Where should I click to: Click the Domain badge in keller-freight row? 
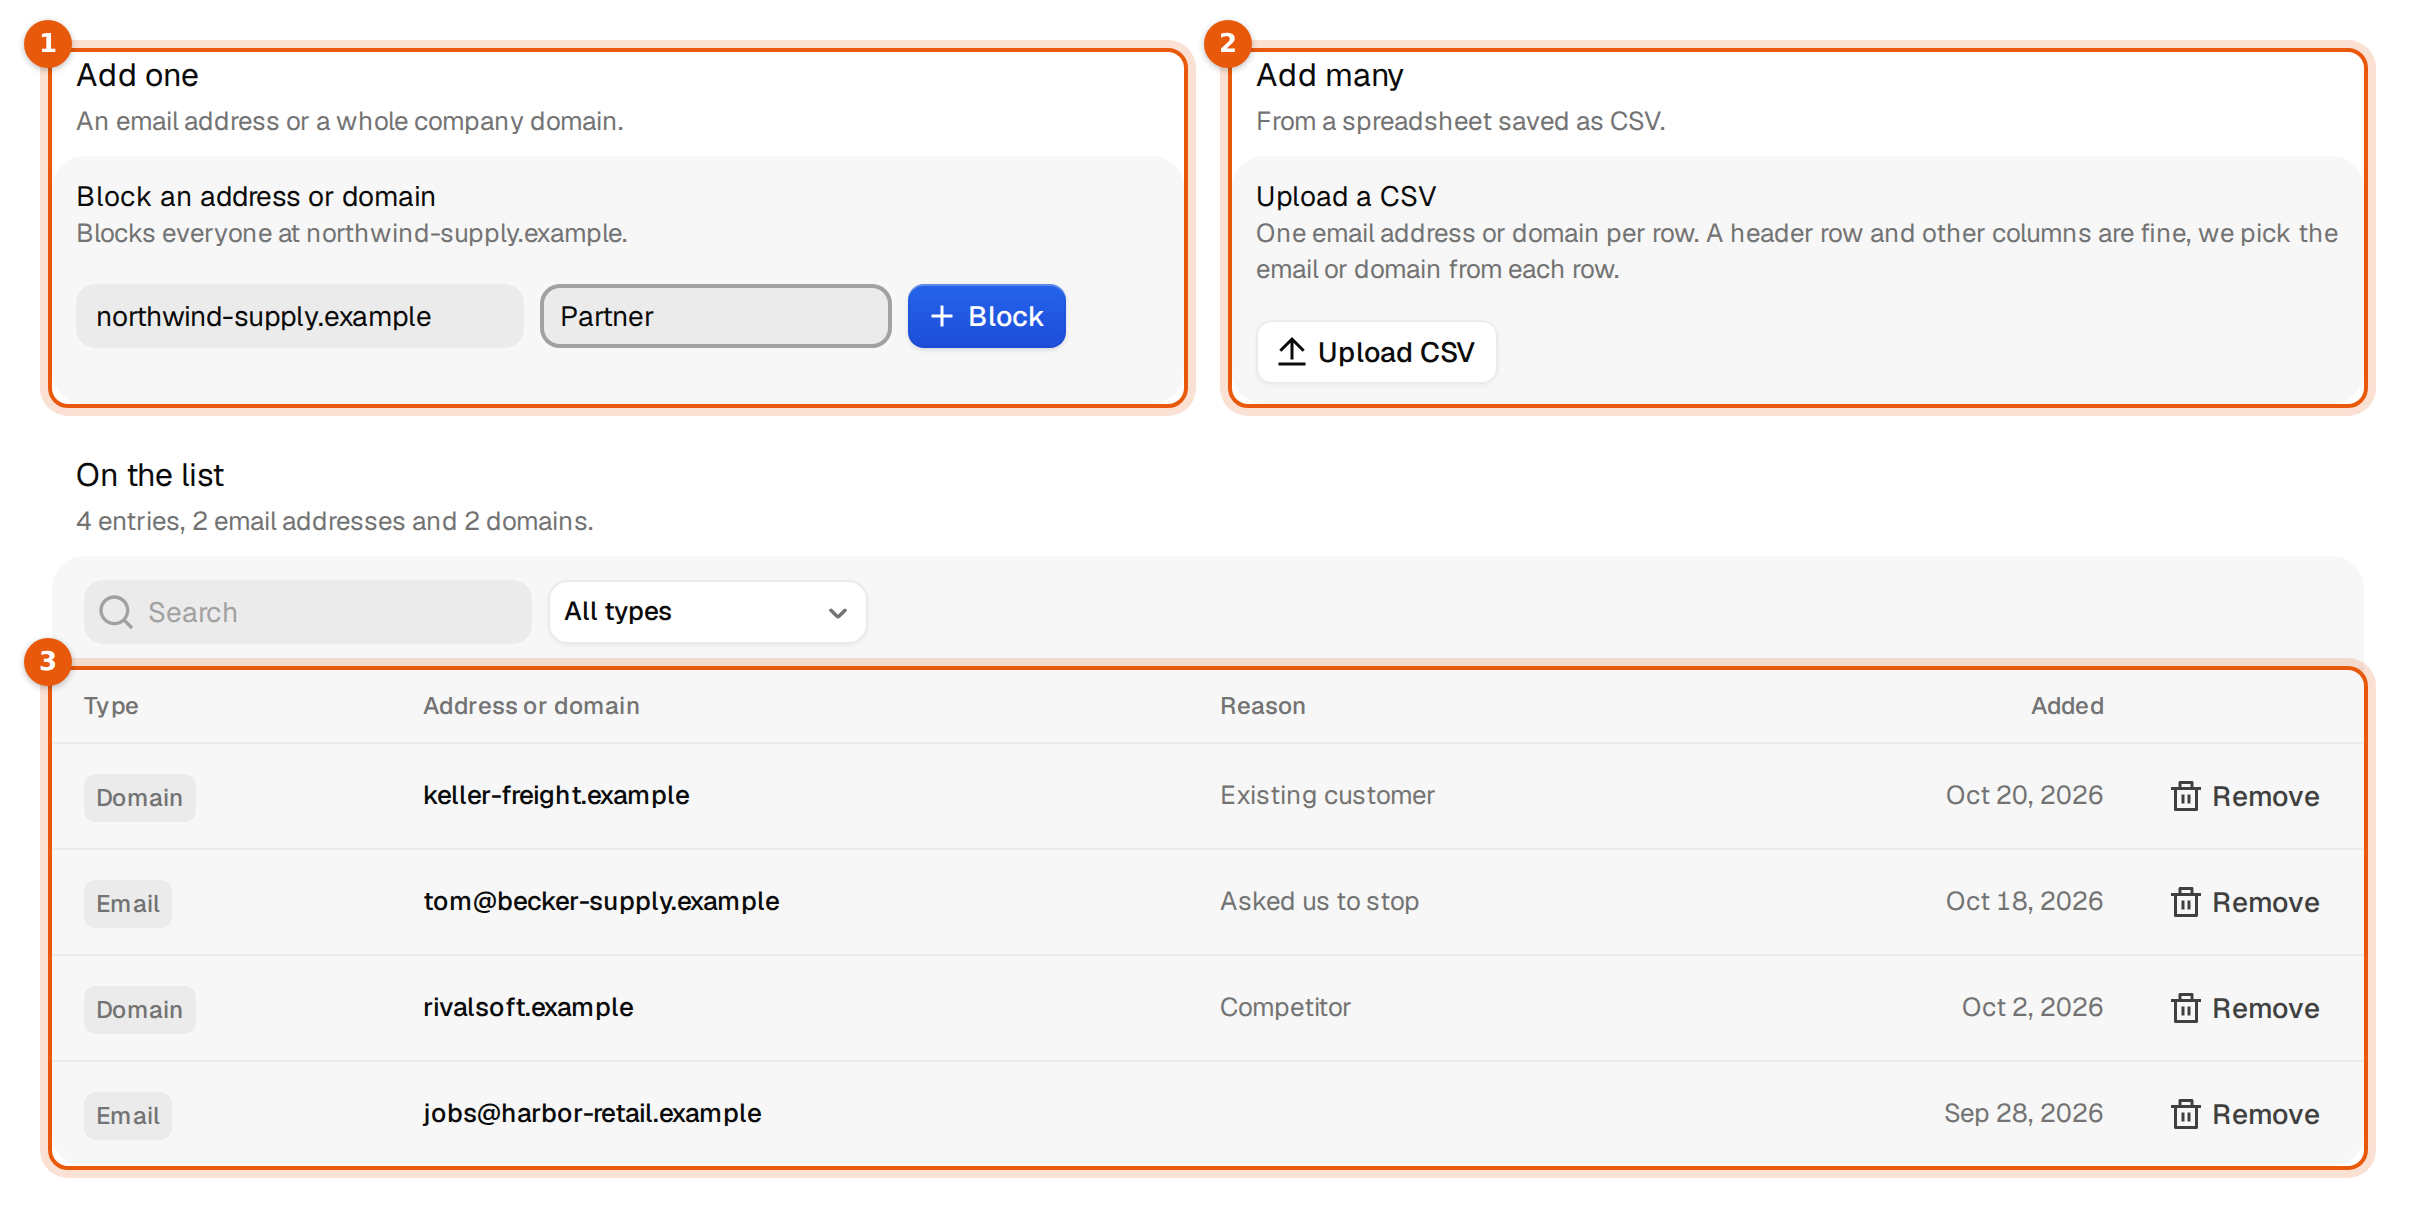[139, 798]
